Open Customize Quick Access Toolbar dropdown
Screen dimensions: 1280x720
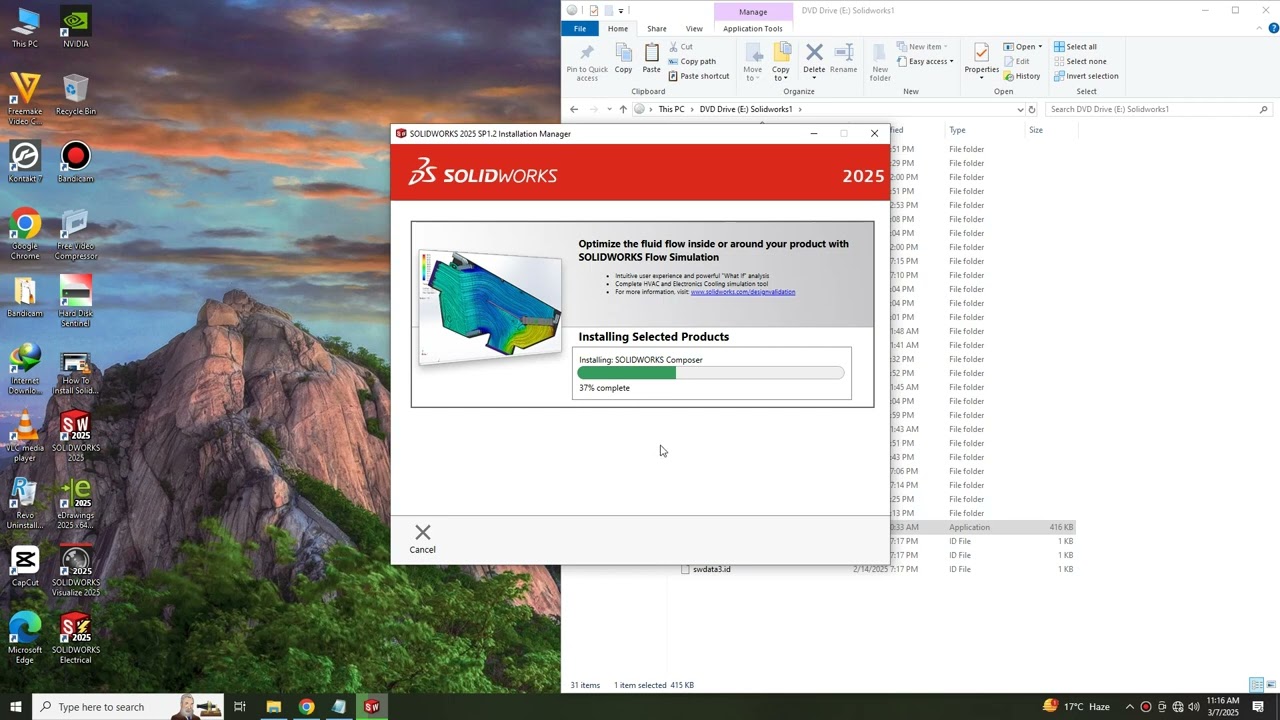click(621, 11)
